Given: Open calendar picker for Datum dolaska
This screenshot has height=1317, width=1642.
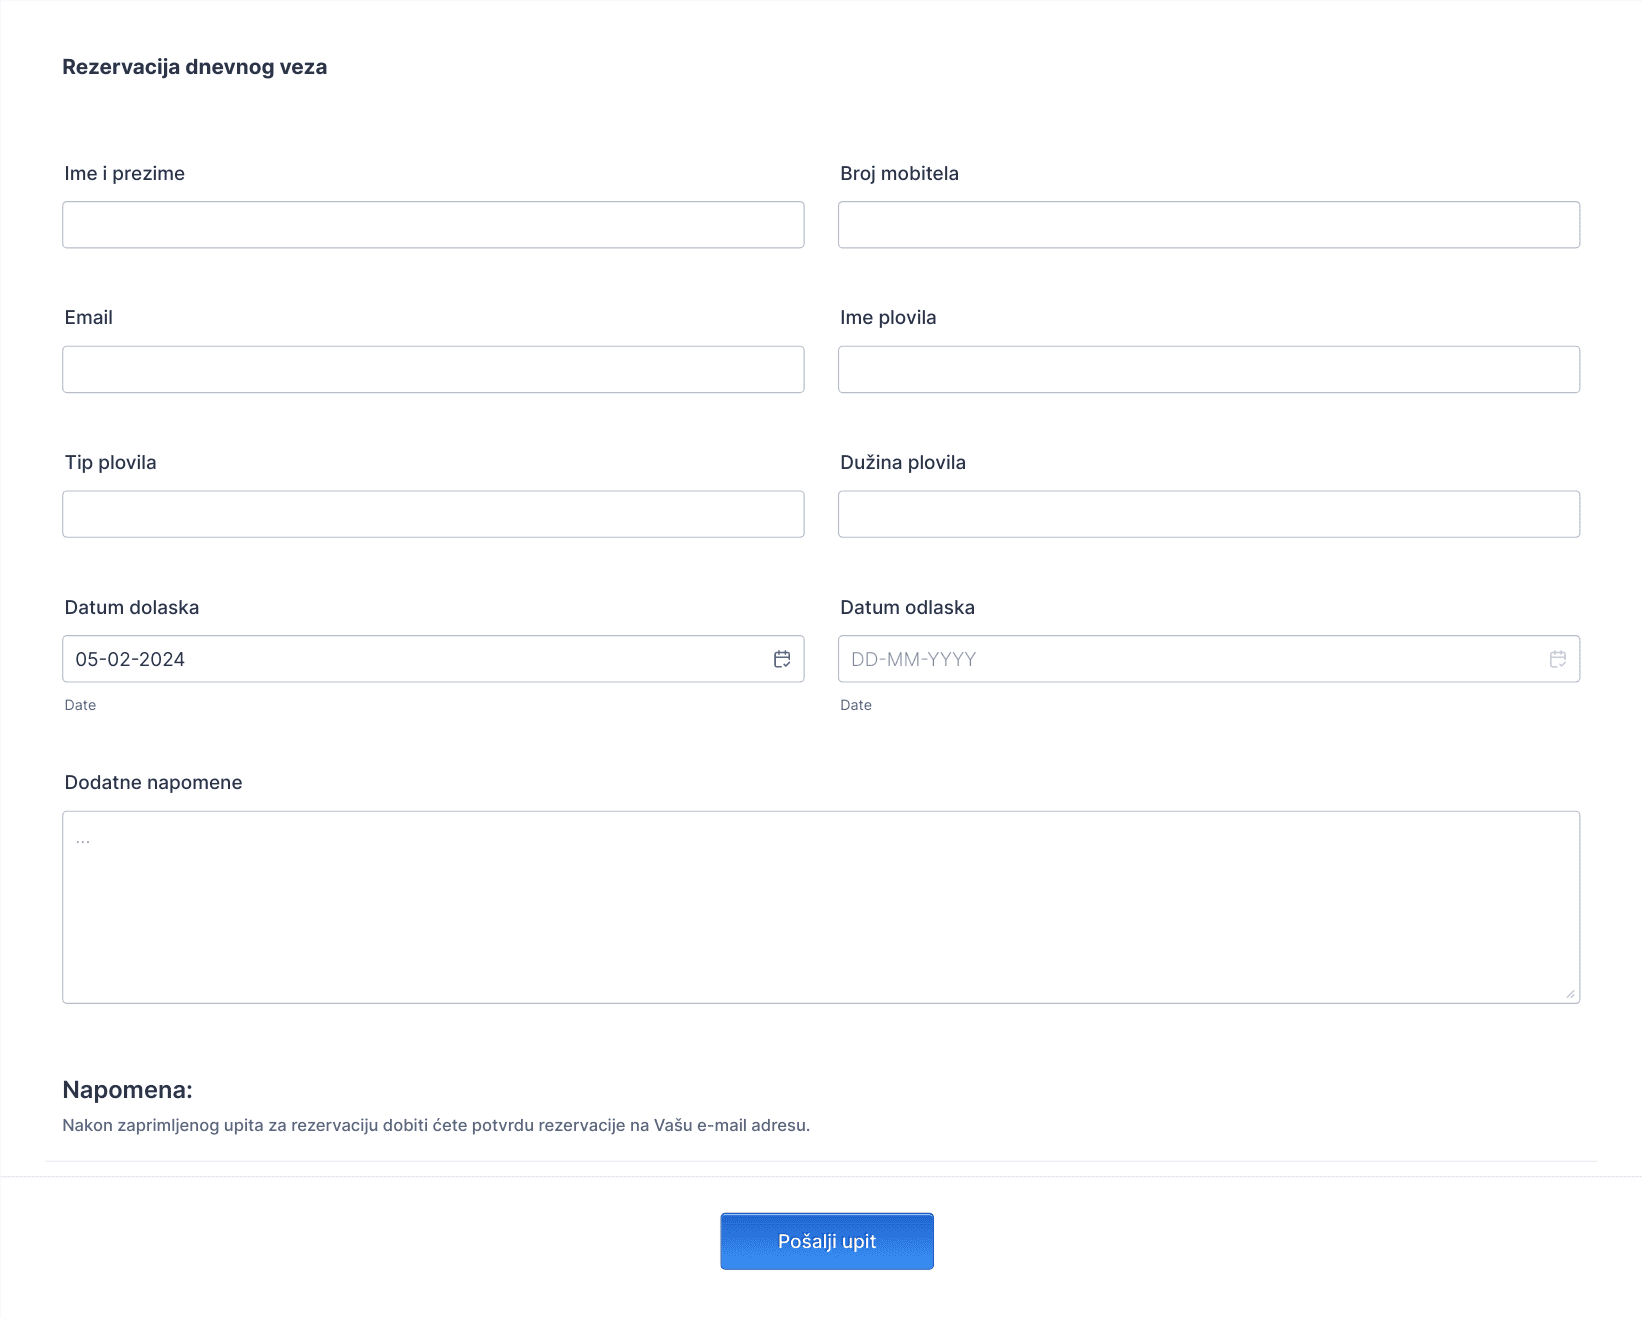Looking at the screenshot, I should pos(782,659).
